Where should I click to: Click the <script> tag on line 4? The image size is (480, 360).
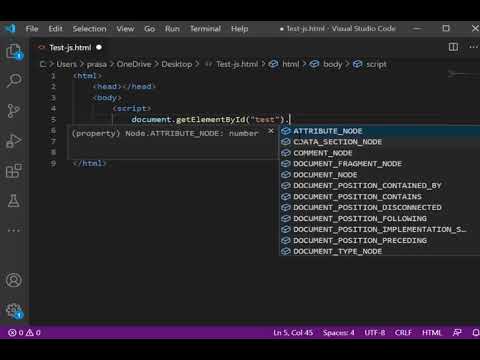(x=132, y=108)
